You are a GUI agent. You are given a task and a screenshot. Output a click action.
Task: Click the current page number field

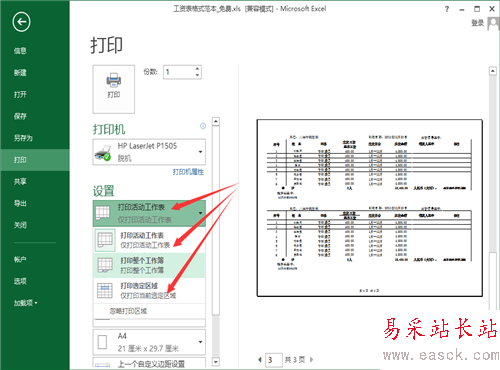(274, 360)
